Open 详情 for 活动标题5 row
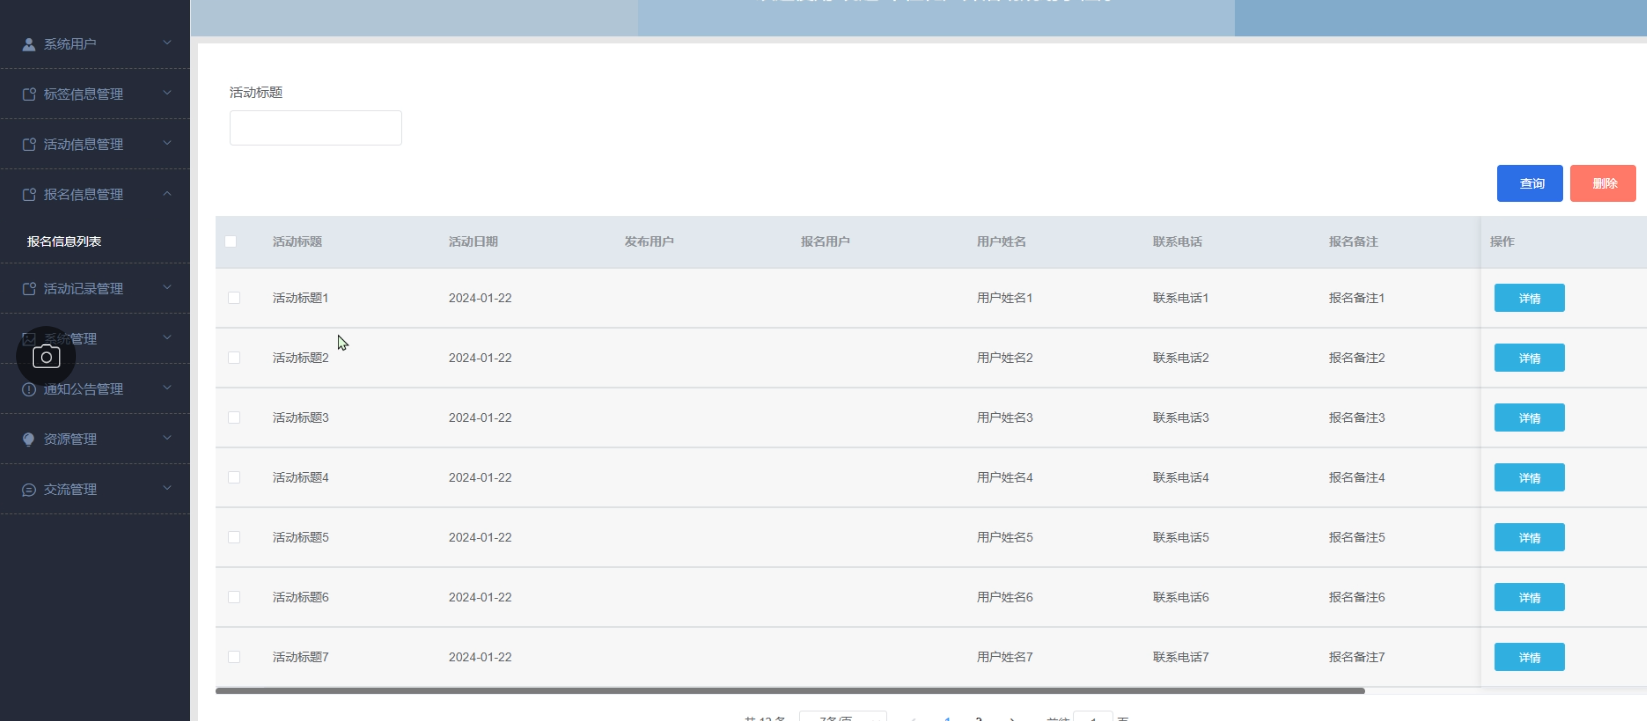 point(1529,538)
